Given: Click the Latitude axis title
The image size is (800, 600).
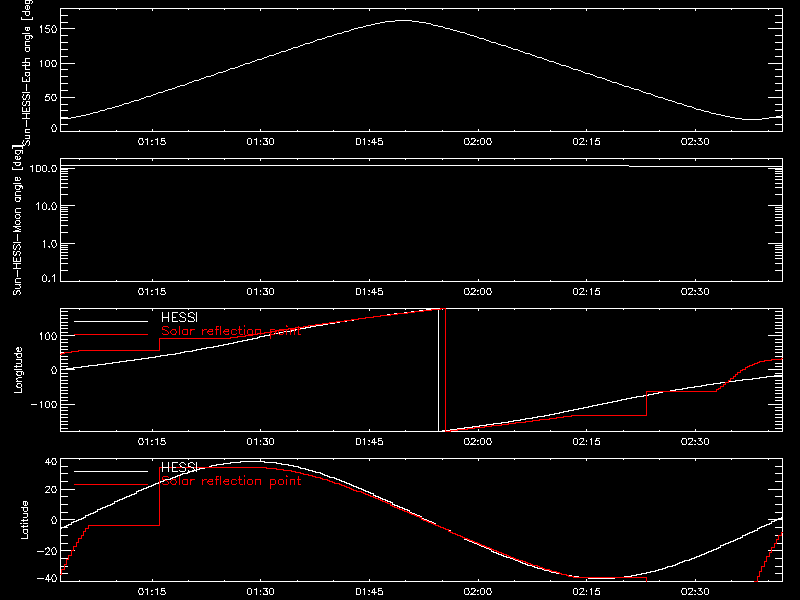Looking at the screenshot, I should (24, 519).
